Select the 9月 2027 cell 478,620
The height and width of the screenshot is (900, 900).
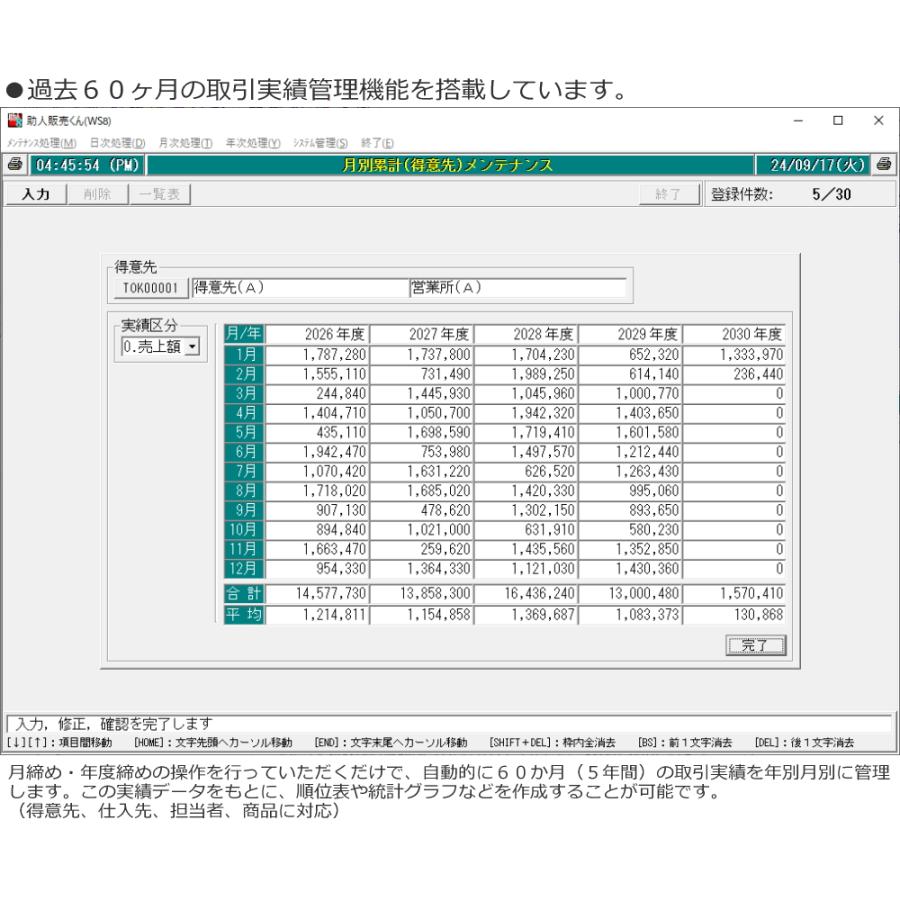422,510
